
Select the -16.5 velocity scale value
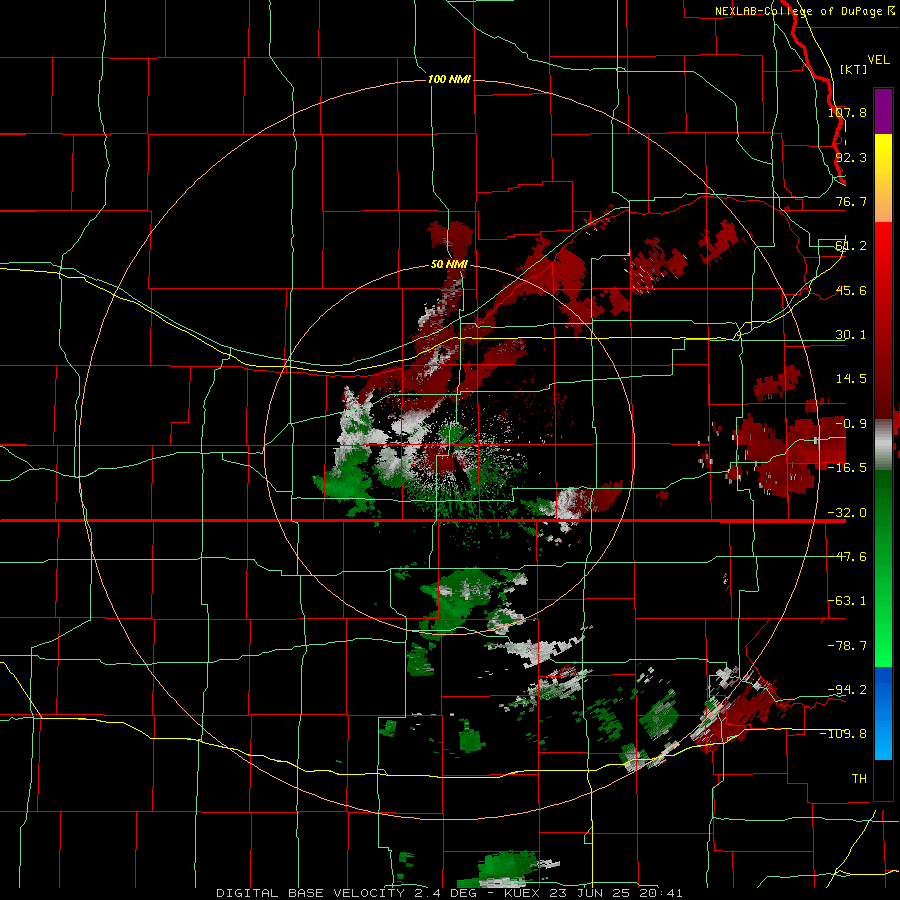tap(847, 468)
